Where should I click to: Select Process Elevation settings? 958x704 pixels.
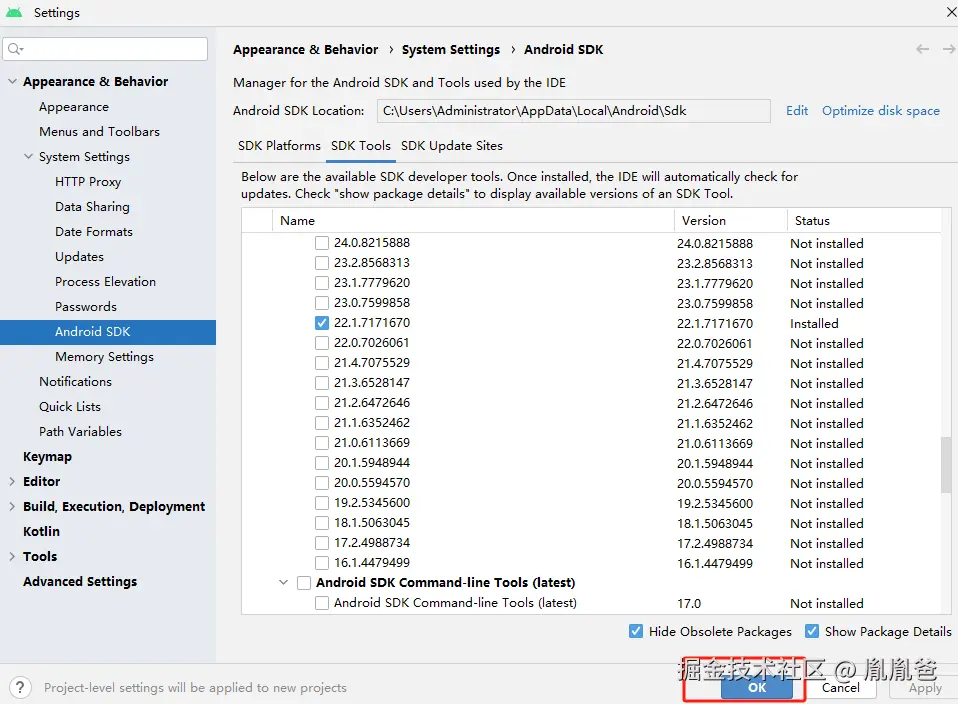(105, 282)
